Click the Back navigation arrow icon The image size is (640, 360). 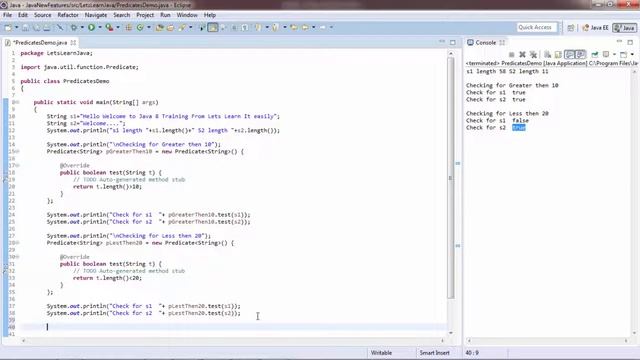(305, 27)
